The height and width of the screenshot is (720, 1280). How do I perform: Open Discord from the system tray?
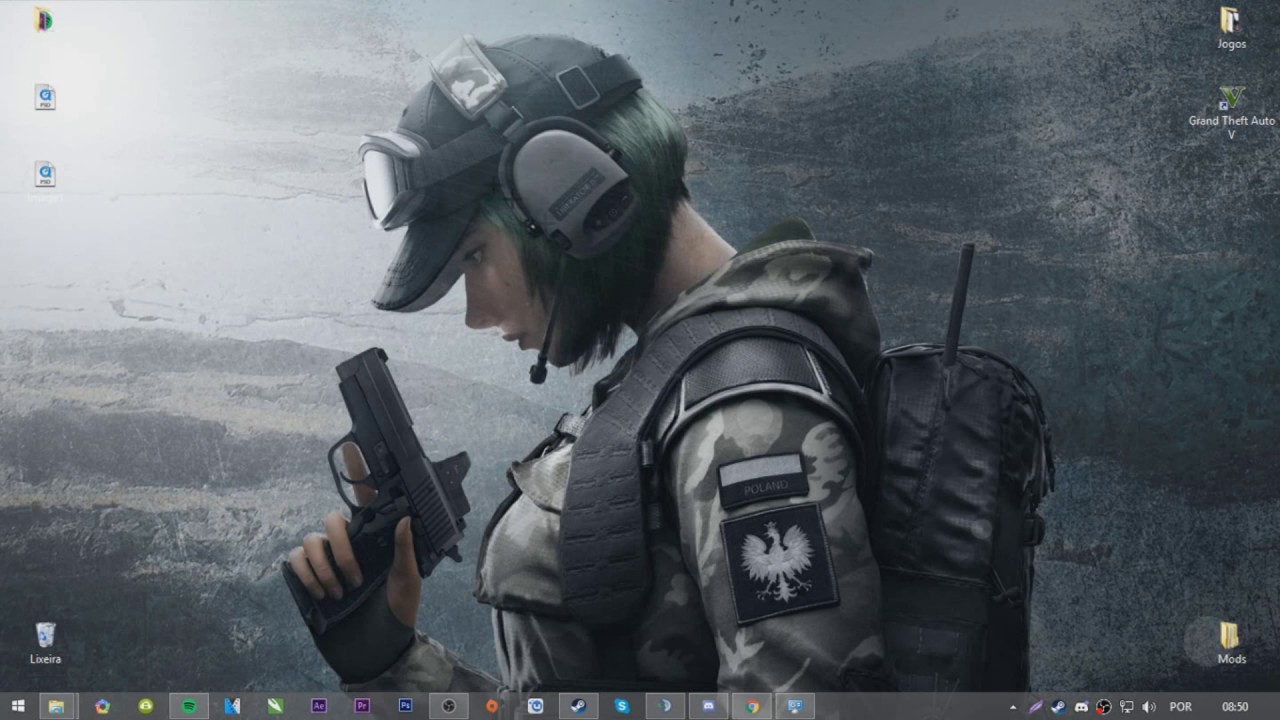pyautogui.click(x=1081, y=707)
